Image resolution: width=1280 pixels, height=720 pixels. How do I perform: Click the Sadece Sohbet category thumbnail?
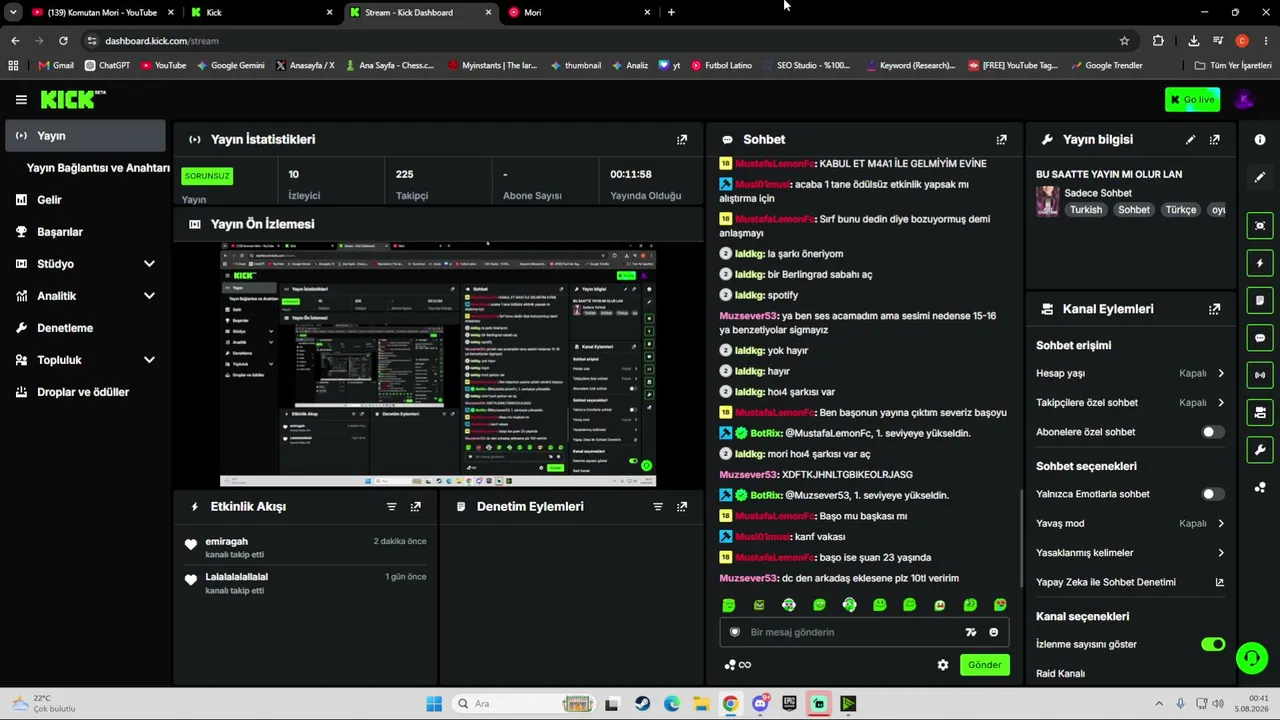[x=1047, y=201]
